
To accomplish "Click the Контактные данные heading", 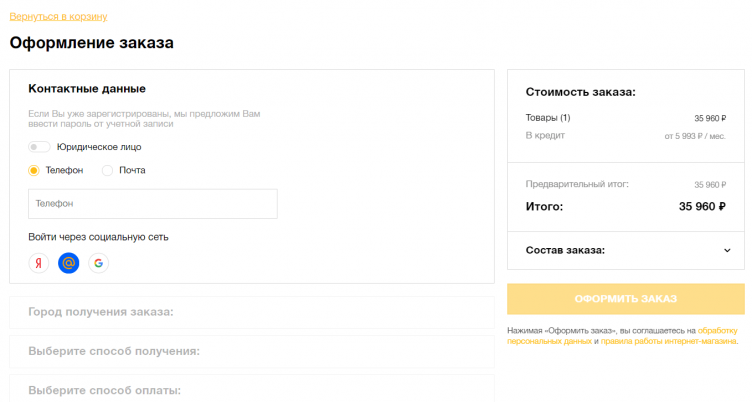I will click(87, 89).
